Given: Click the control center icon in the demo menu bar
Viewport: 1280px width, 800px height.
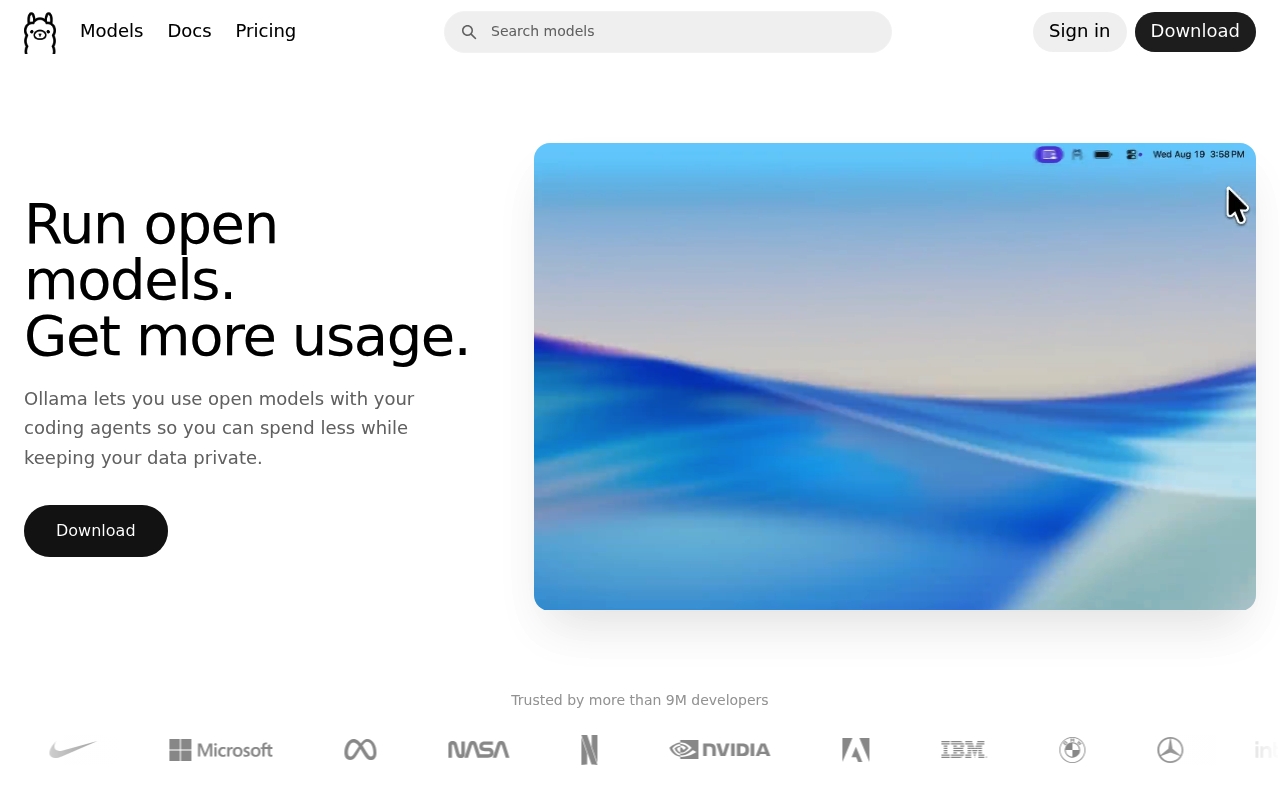Looking at the screenshot, I should point(1133,154).
